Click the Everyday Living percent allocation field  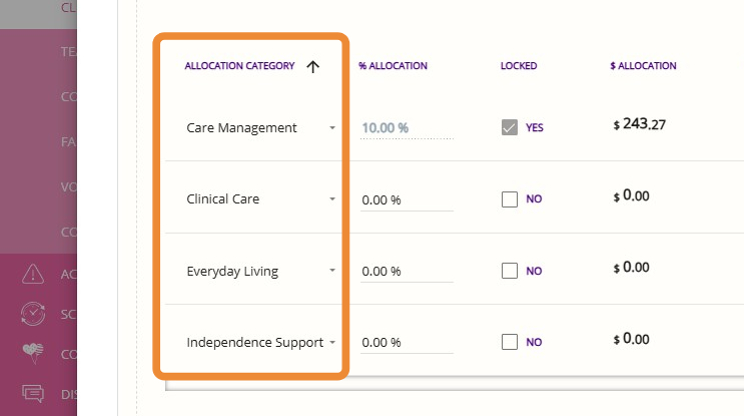[x=406, y=272]
